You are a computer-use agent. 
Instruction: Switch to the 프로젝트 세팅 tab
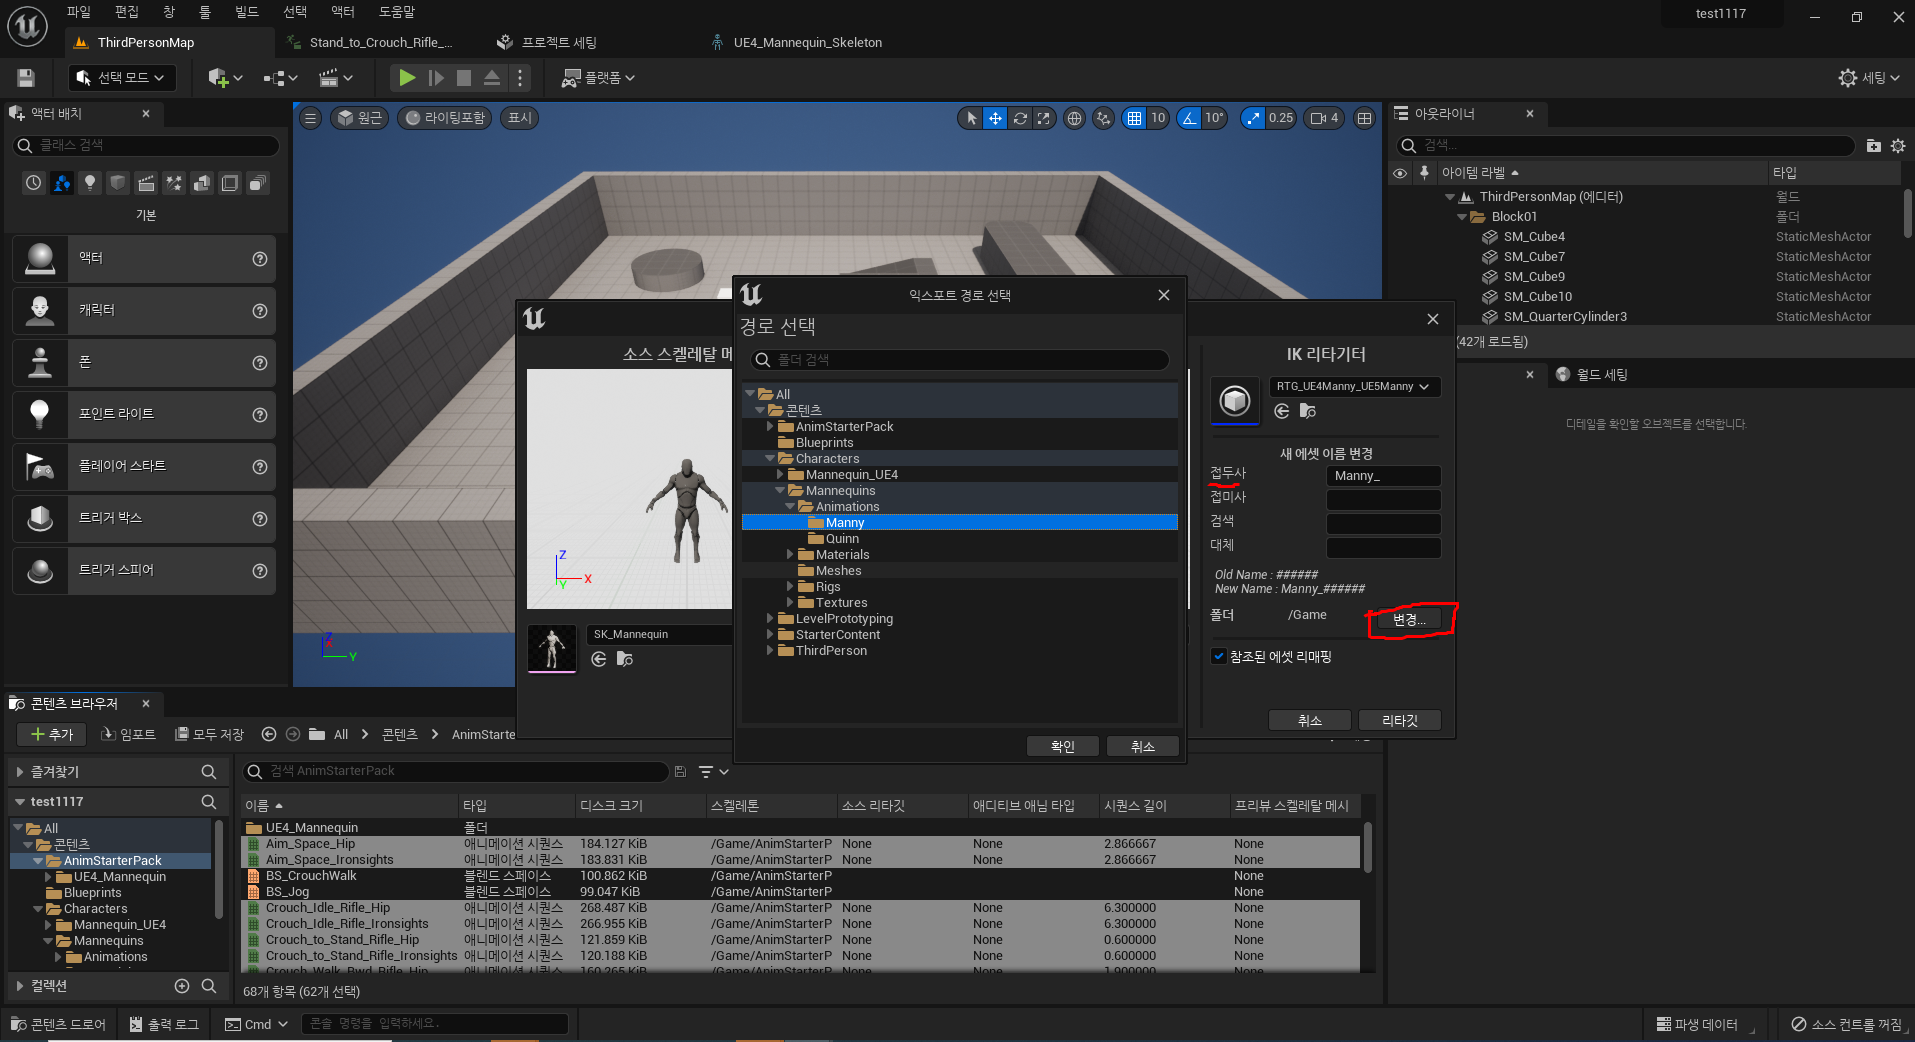(x=559, y=42)
